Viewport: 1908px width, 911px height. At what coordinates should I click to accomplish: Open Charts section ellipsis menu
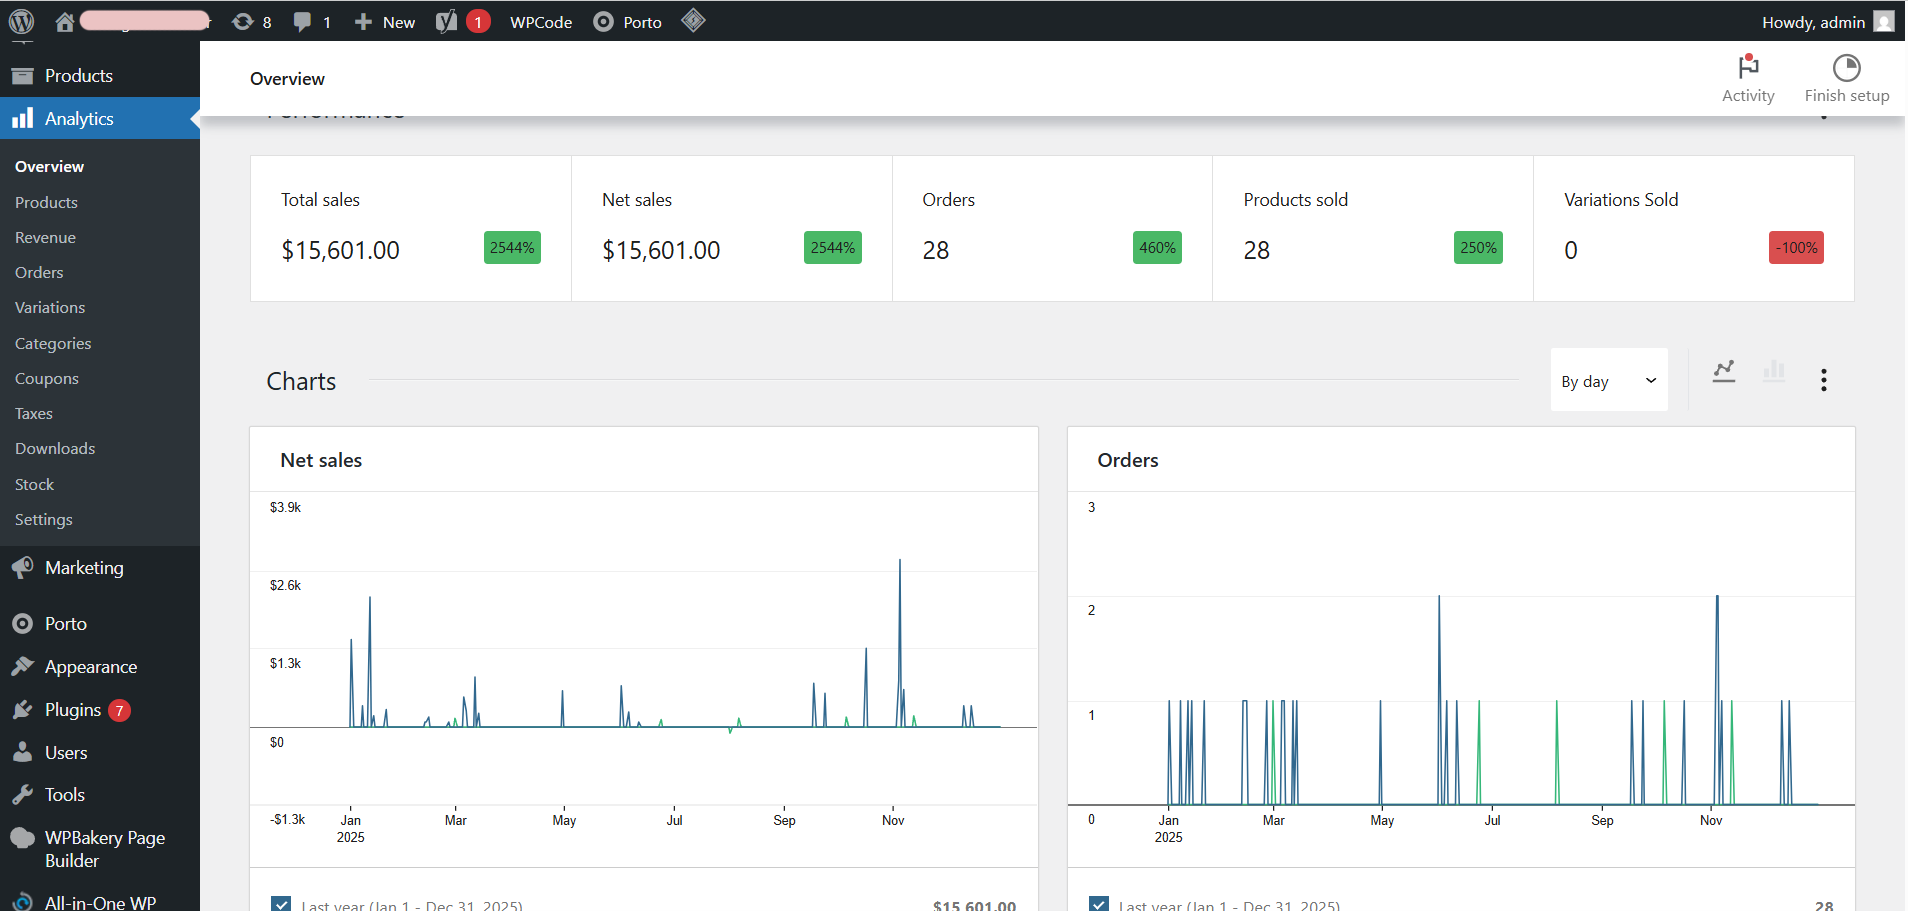(x=1823, y=380)
